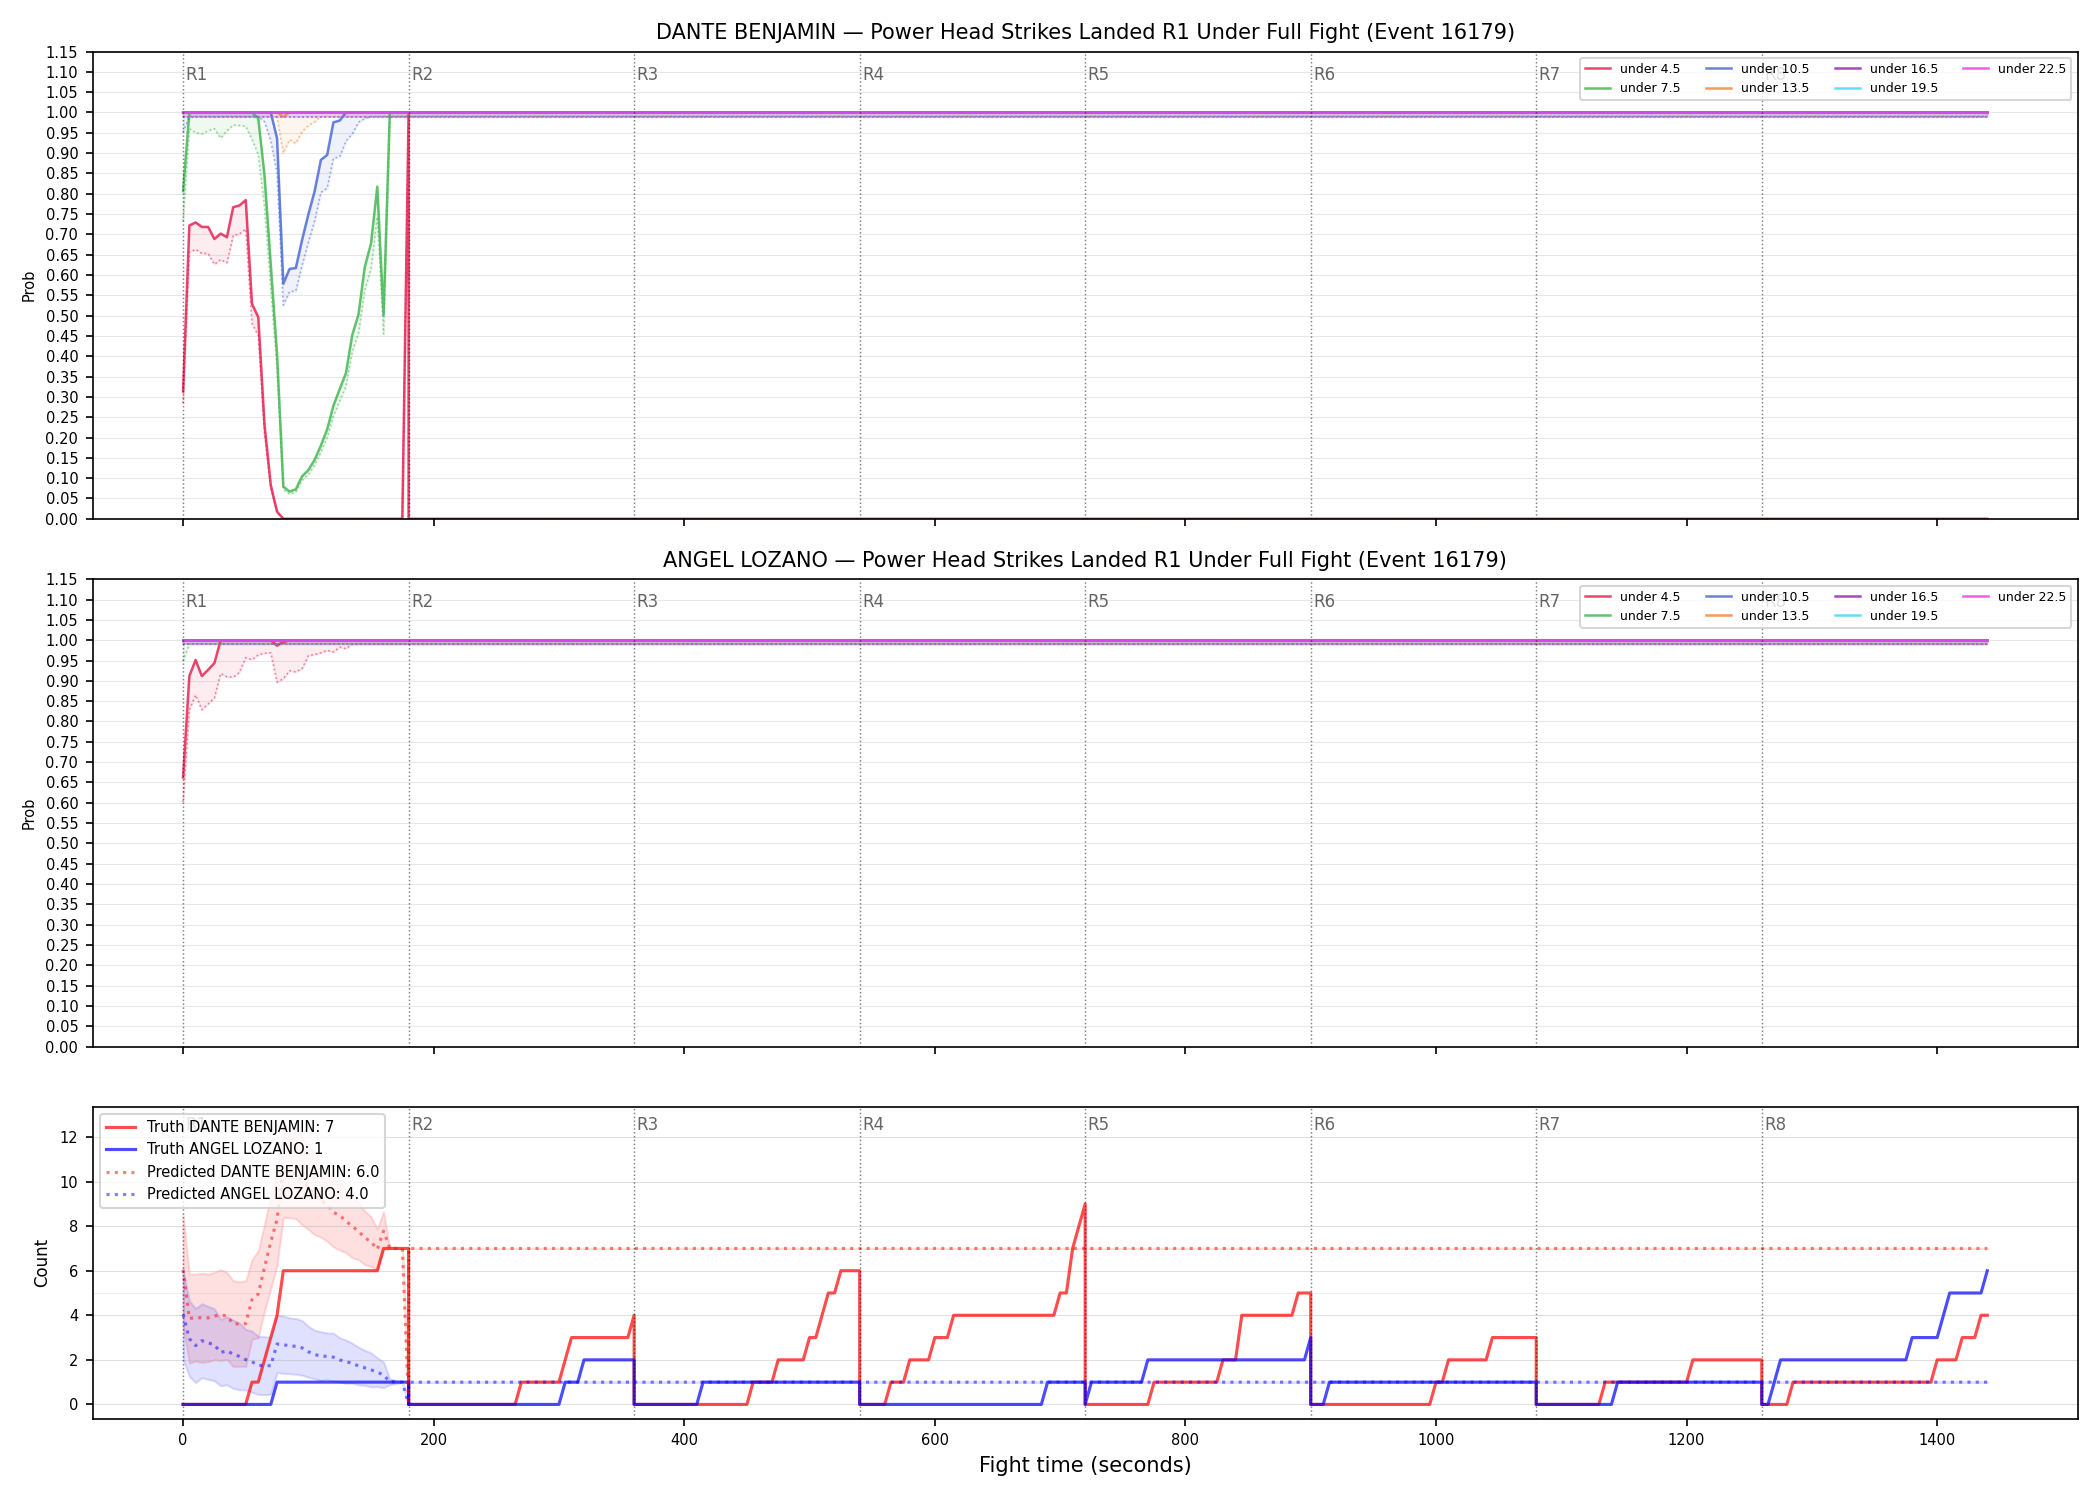Image resolution: width=2100 pixels, height=1500 pixels.
Task: Select 'under 19.5' legend entry in Dante Benjamin chart
Action: [x=1886, y=88]
